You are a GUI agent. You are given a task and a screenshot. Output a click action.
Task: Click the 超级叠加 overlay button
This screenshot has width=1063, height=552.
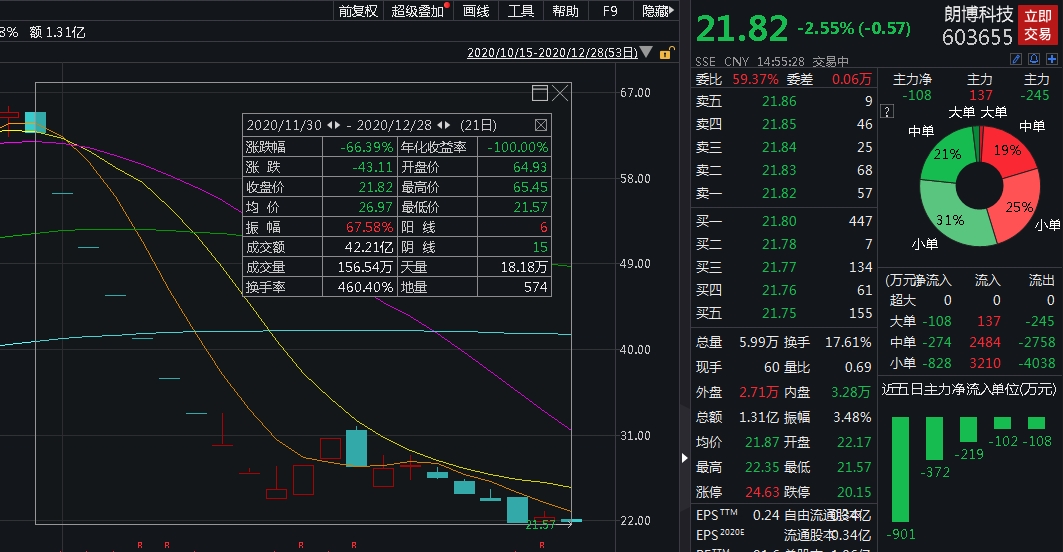(x=419, y=11)
